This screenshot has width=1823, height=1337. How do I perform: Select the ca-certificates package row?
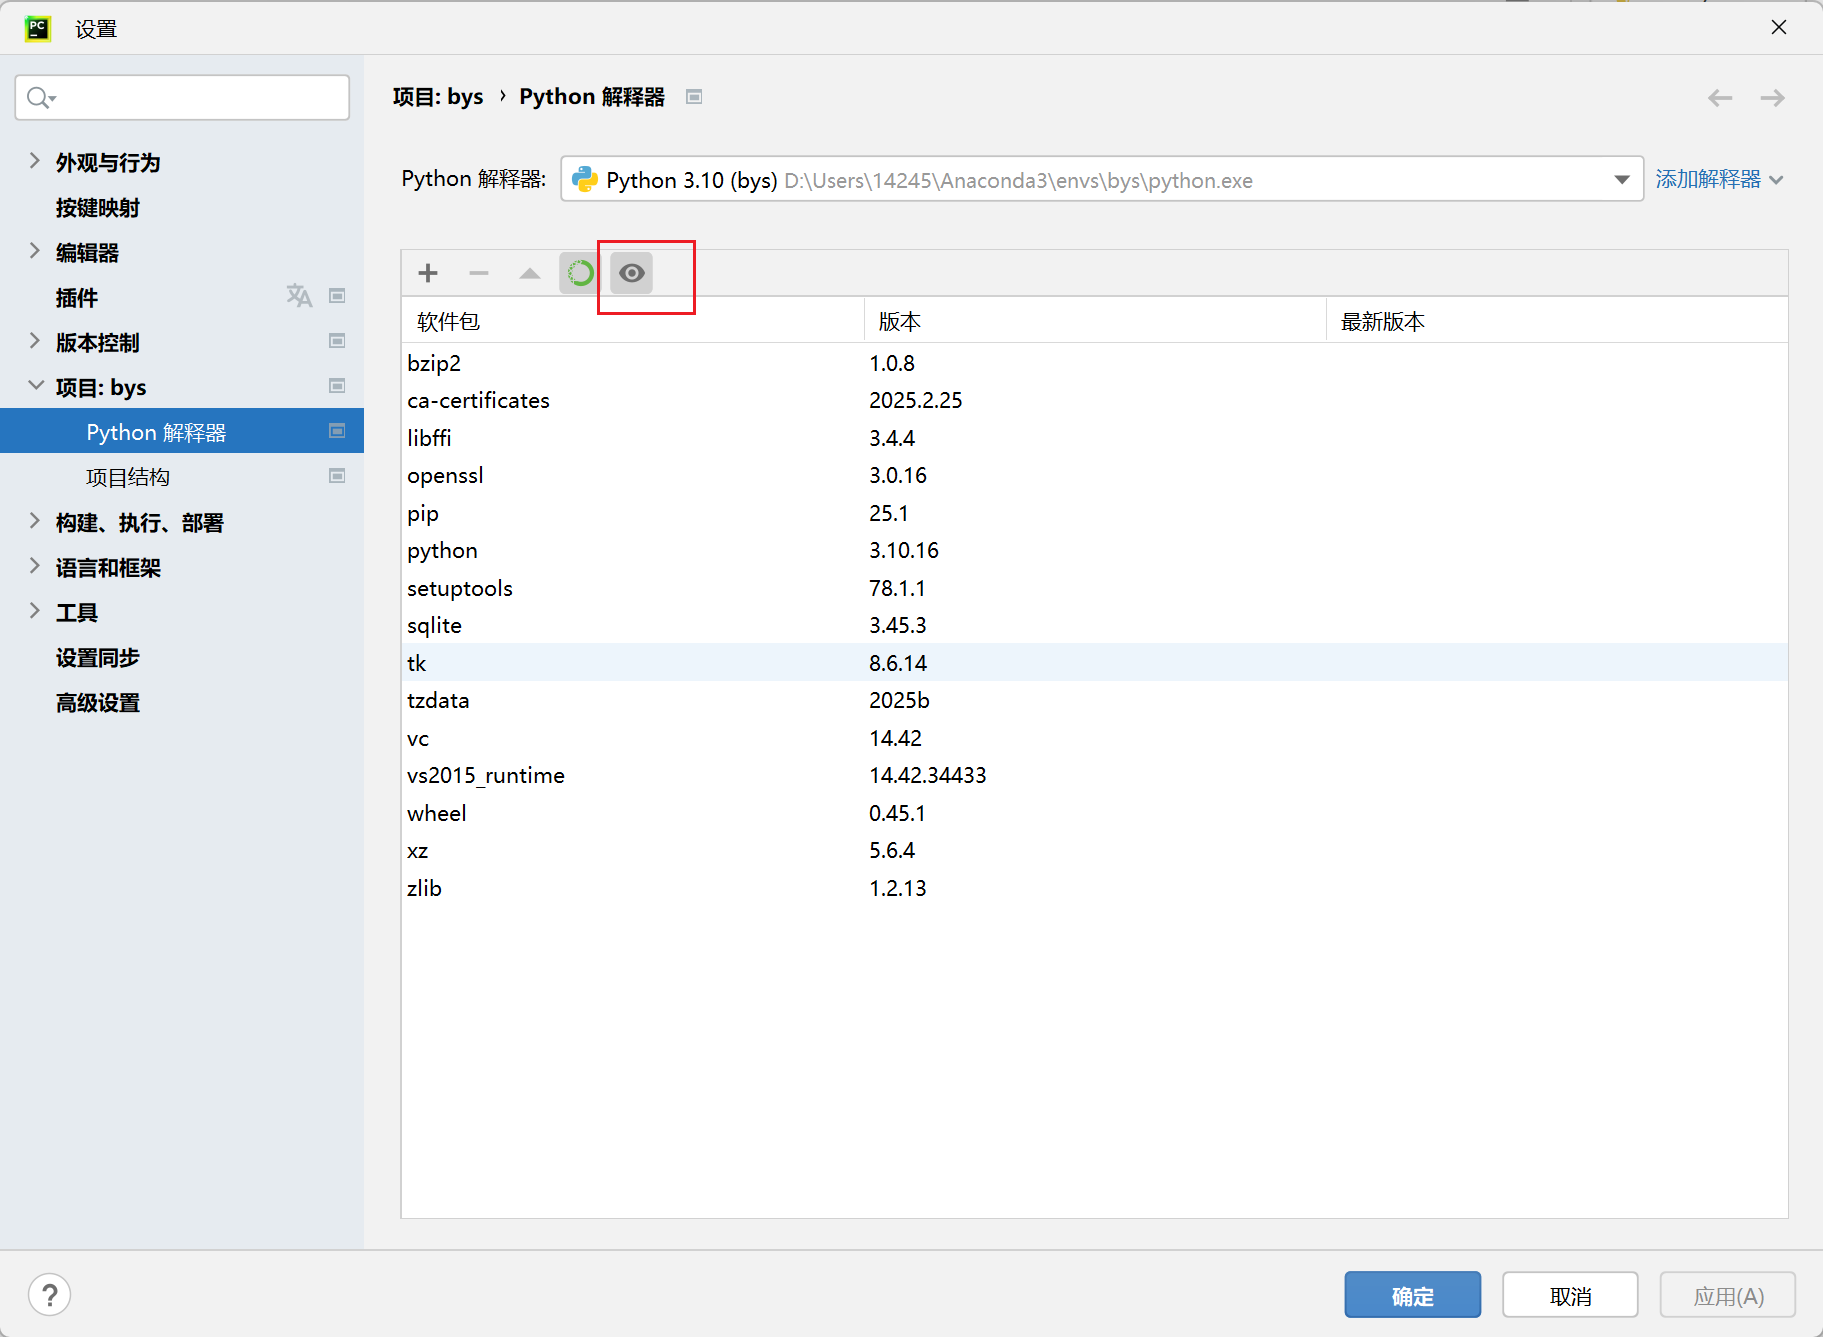tap(1094, 400)
